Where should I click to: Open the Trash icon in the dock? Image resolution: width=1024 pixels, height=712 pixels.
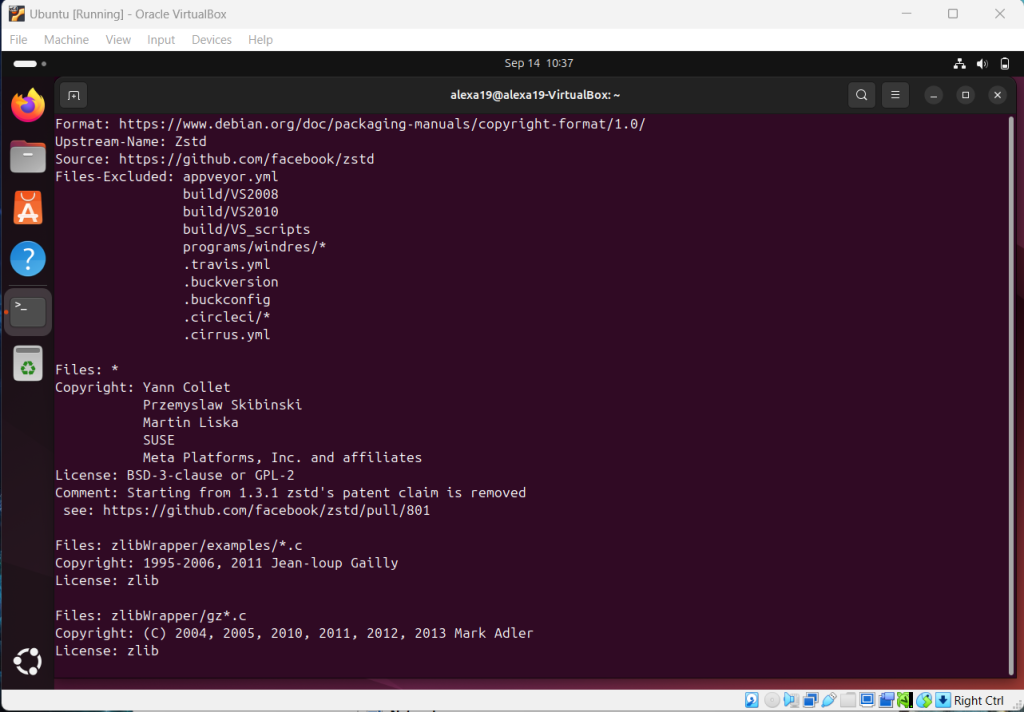(28, 363)
